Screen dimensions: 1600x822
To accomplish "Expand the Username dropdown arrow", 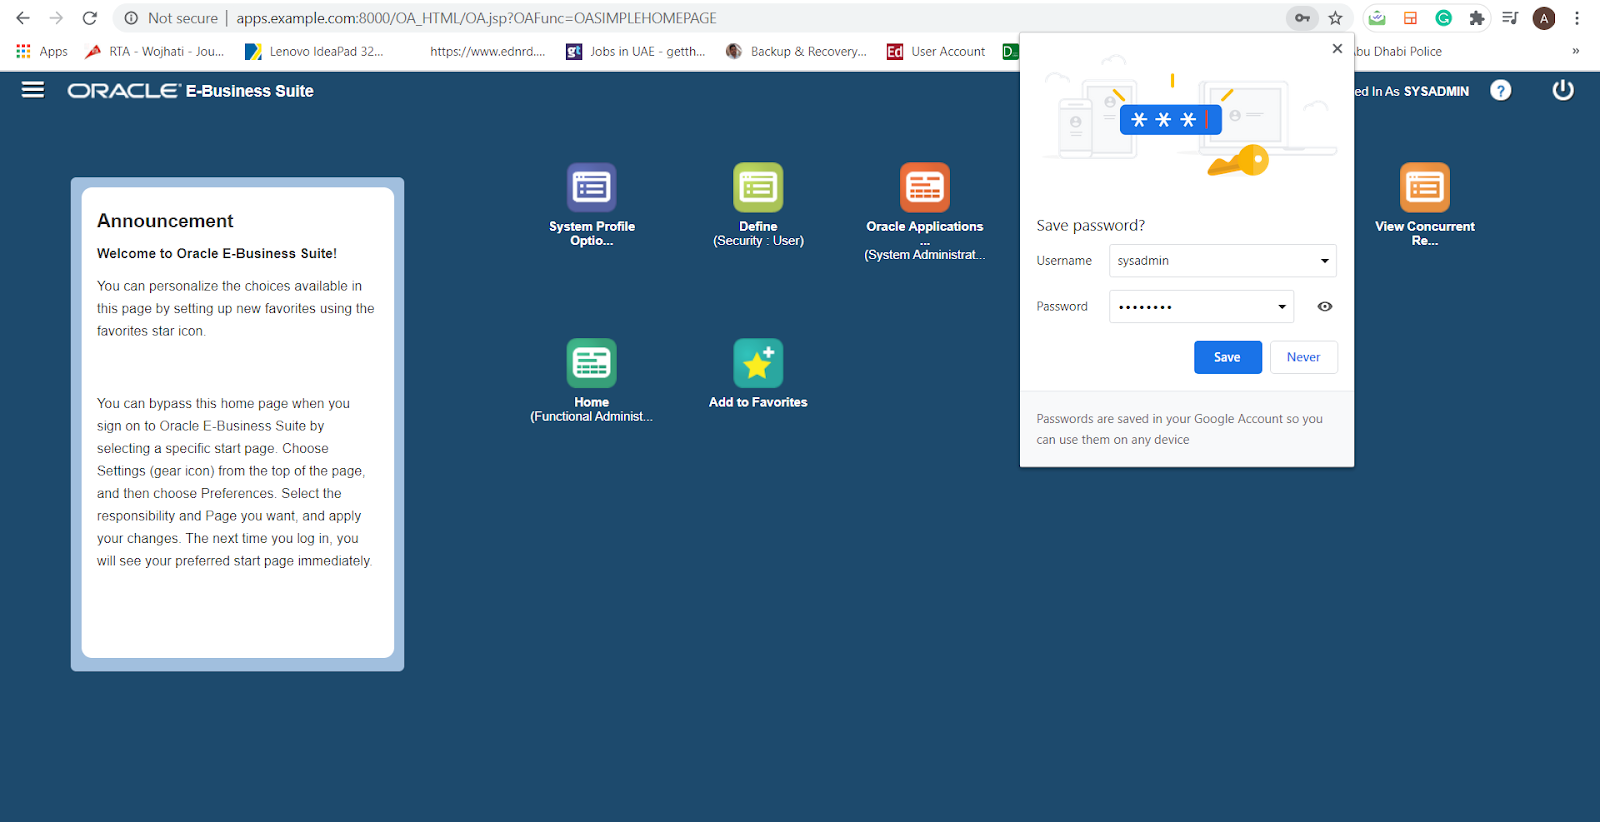I will (x=1325, y=261).
